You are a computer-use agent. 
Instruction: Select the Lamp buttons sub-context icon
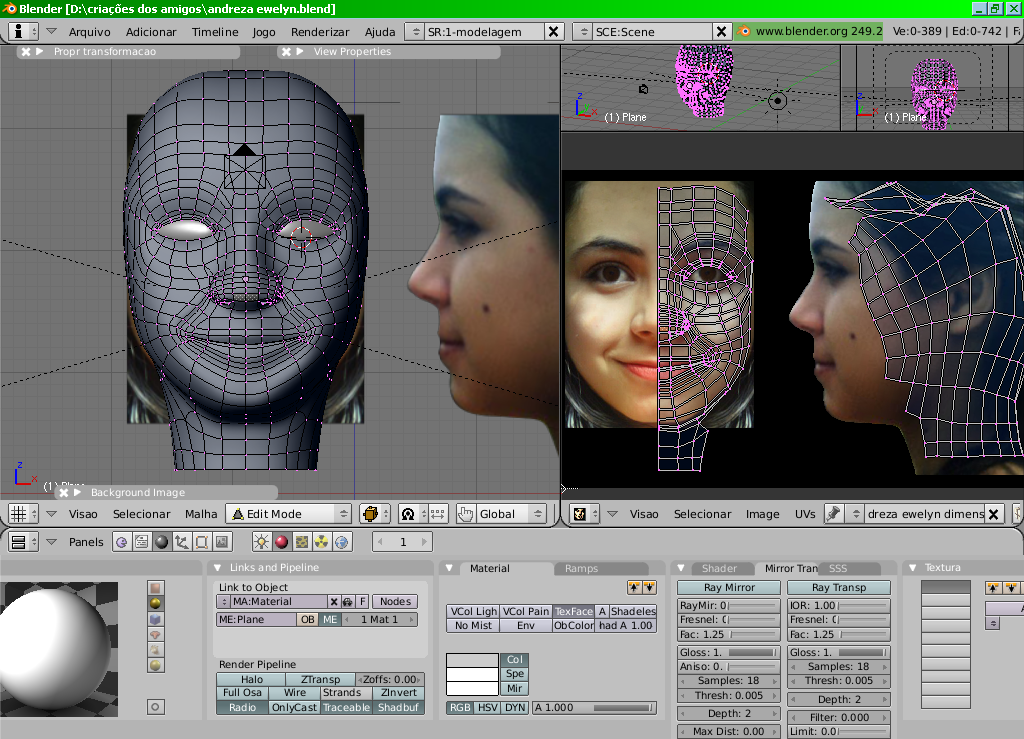click(262, 542)
